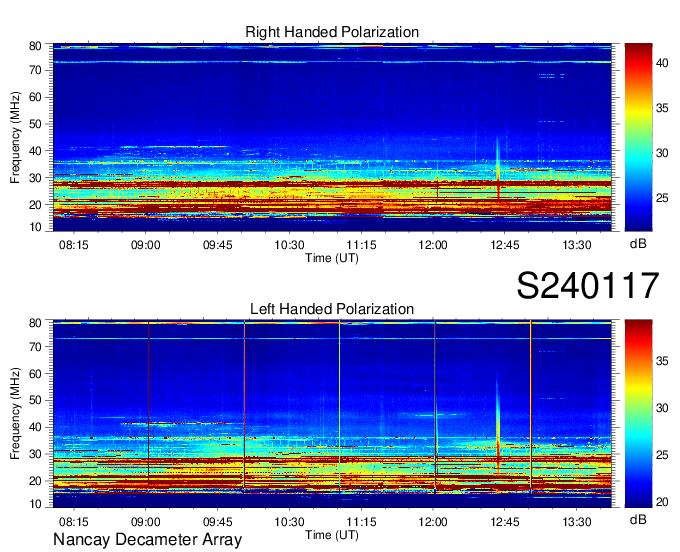Click 08:15 on the Left Handed time axis
Image resolution: width=680 pixels, height=552 pixels.
click(74, 522)
